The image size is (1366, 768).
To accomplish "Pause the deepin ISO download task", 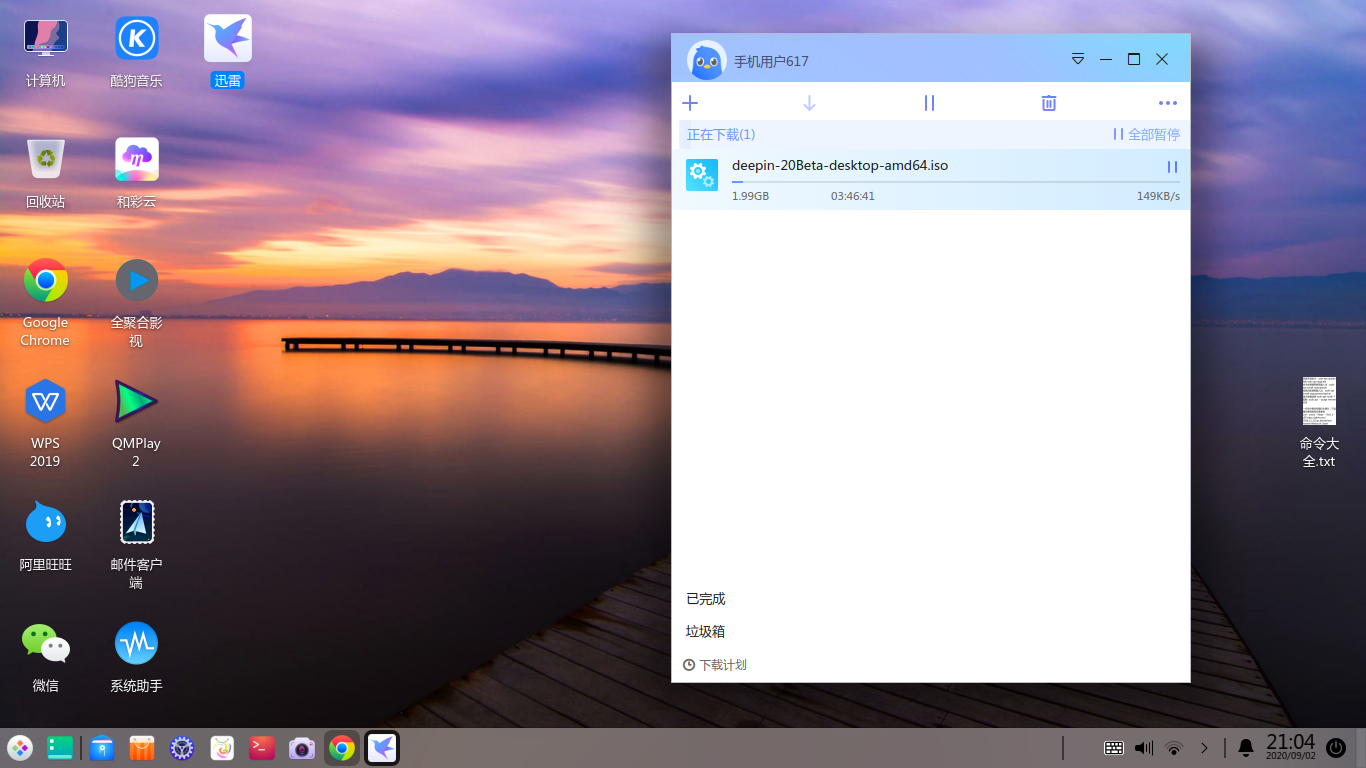I will pos(1172,167).
